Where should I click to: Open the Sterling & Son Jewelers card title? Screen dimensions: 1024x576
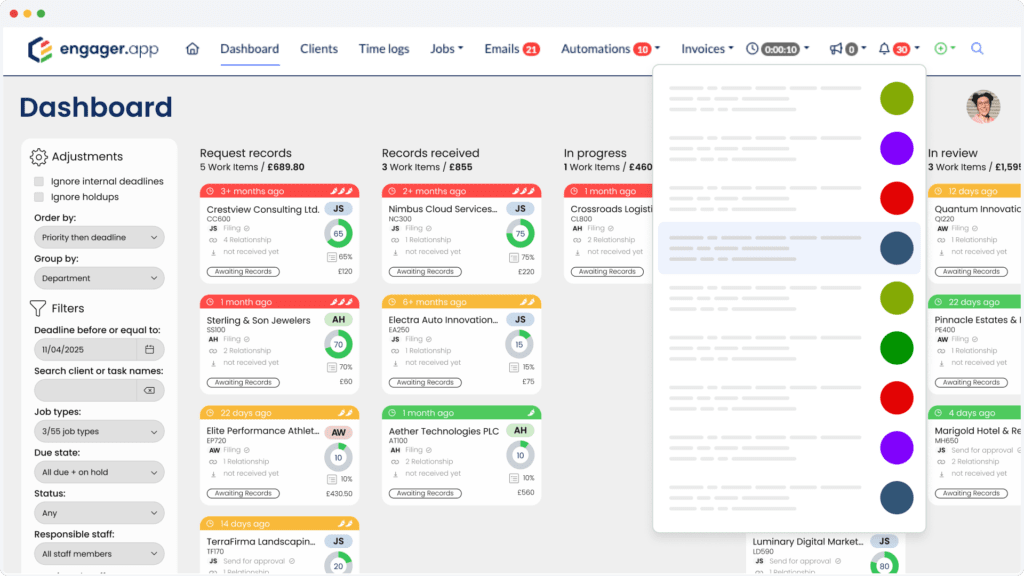tap(258, 320)
